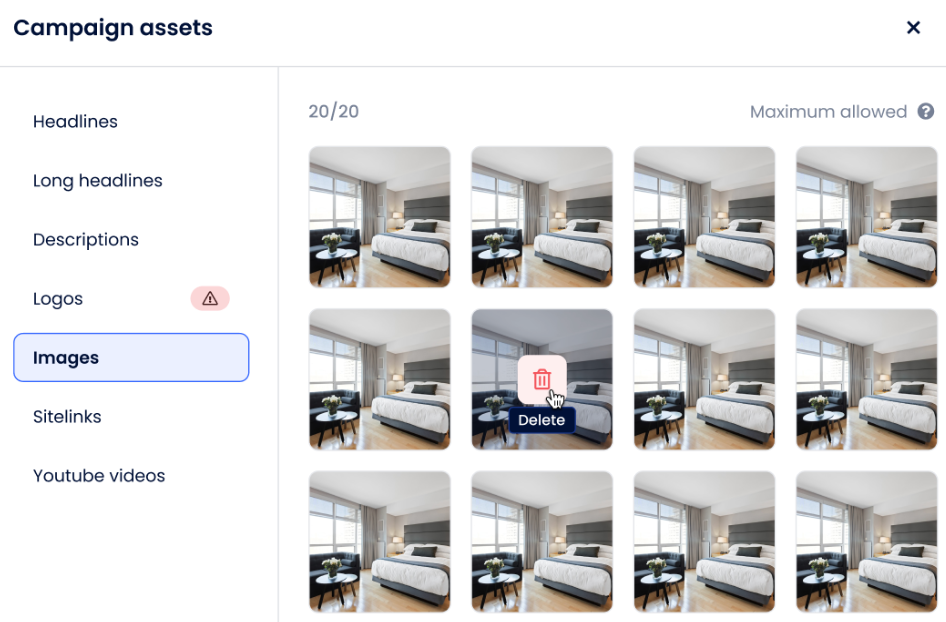Open the Sitelinks section

pos(67,417)
